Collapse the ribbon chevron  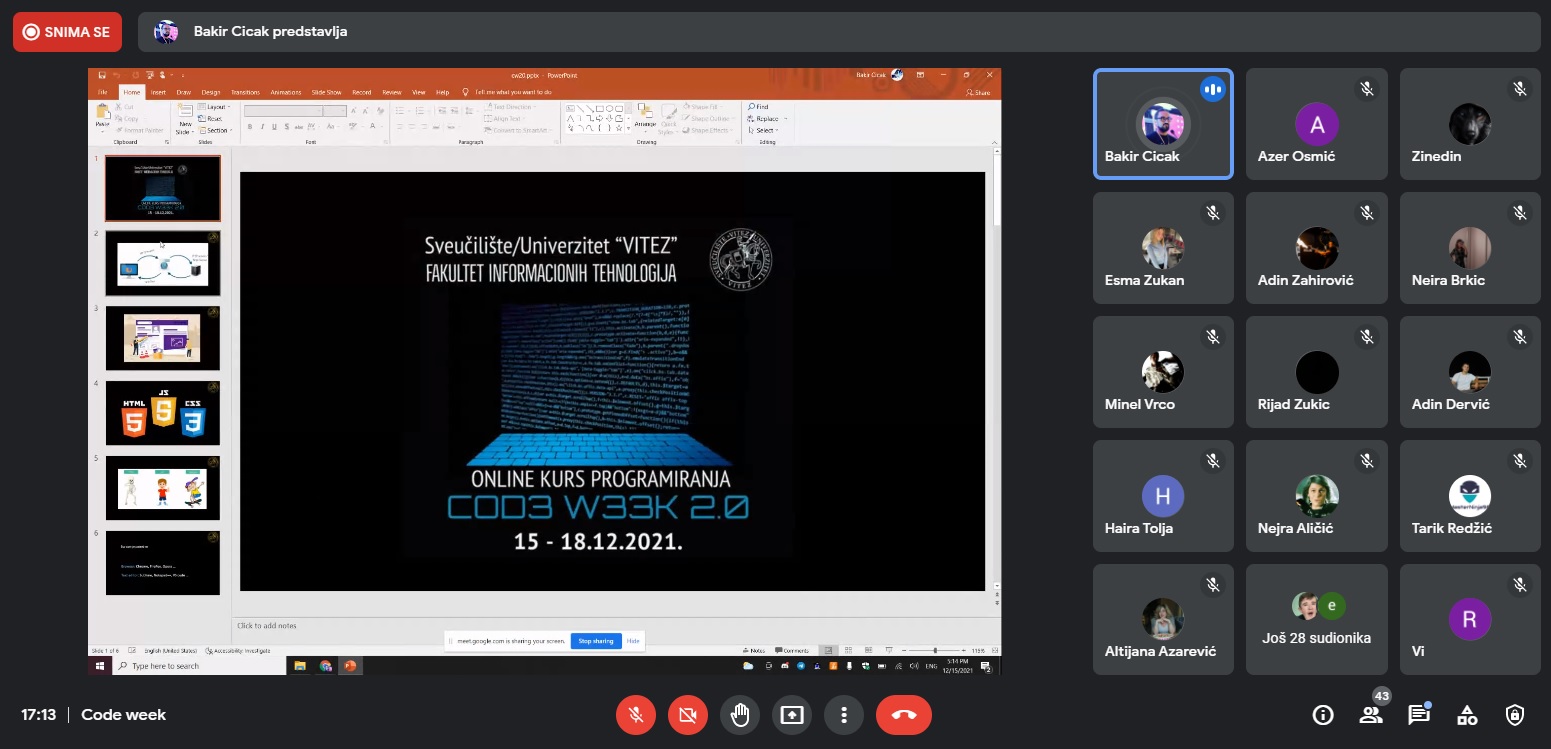coord(994,143)
